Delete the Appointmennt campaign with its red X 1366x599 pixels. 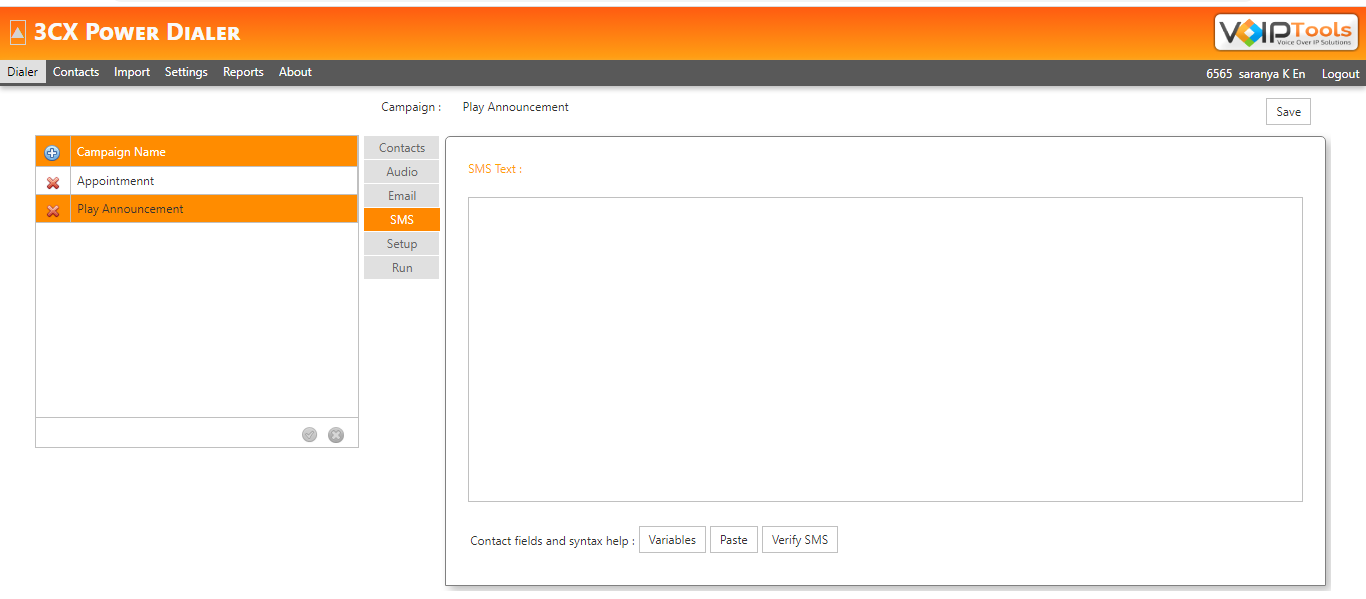point(52,180)
